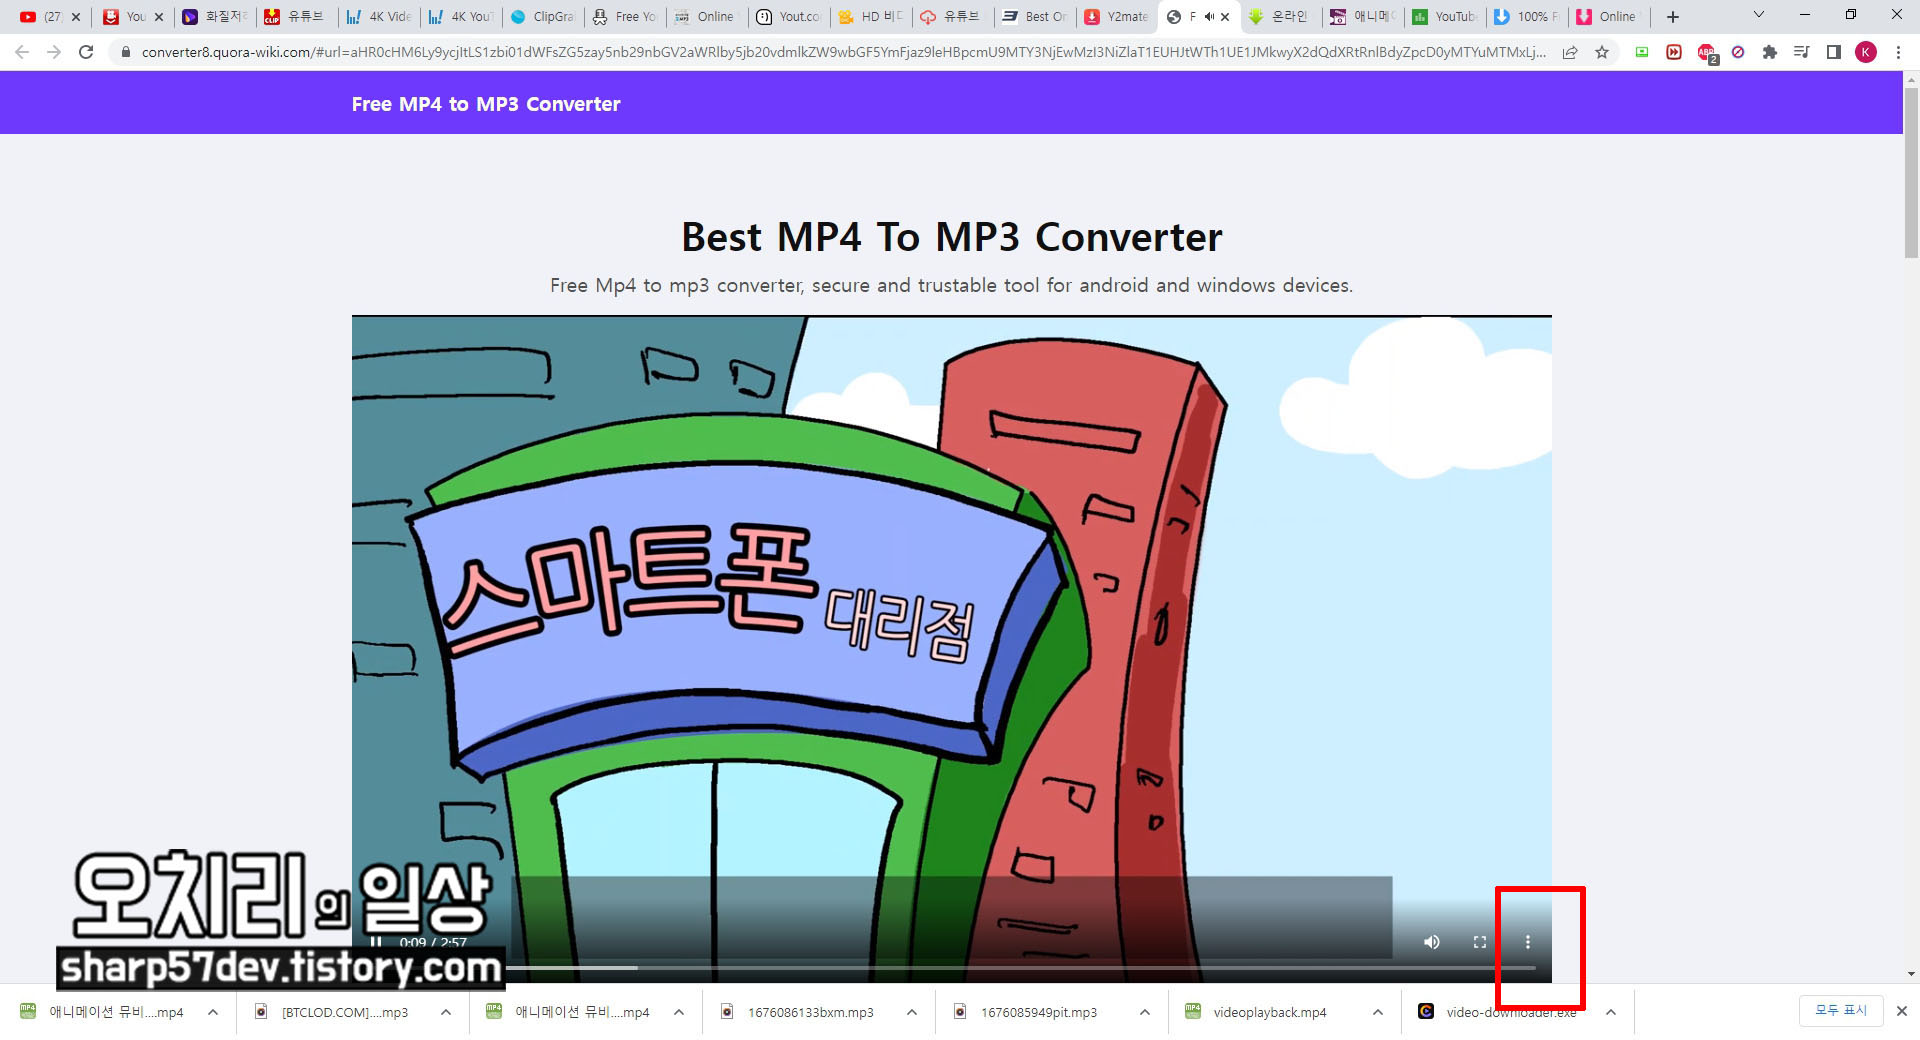Open a new tab with the plus button
Image resolution: width=1920 pixels, height=1040 pixels.
pyautogui.click(x=1672, y=17)
